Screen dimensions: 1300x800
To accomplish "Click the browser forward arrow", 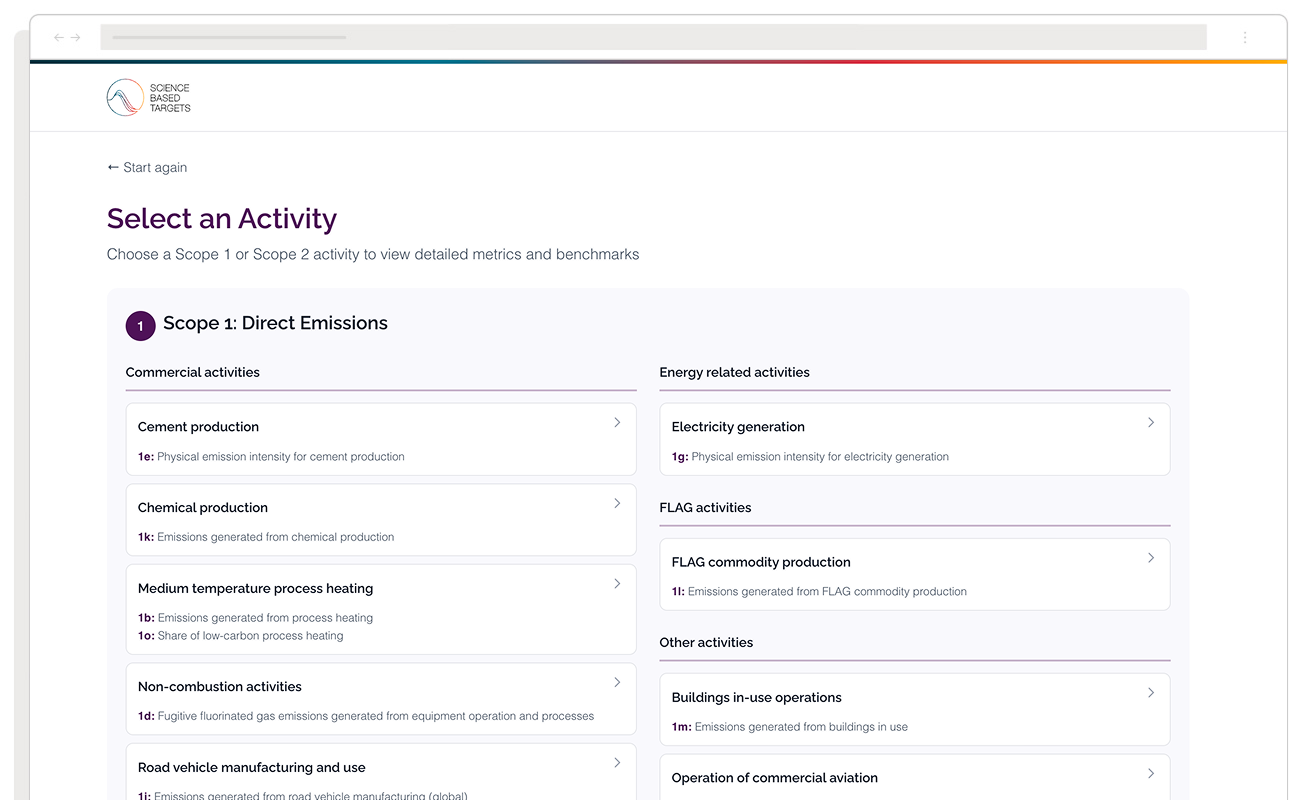I will tap(75, 38).
